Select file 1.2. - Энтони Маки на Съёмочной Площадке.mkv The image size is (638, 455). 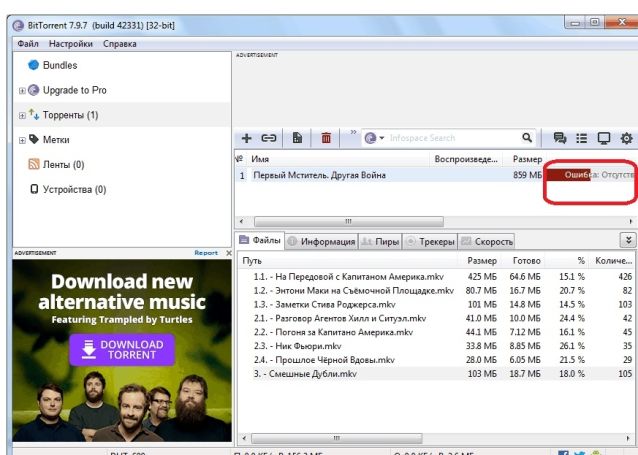354,291
